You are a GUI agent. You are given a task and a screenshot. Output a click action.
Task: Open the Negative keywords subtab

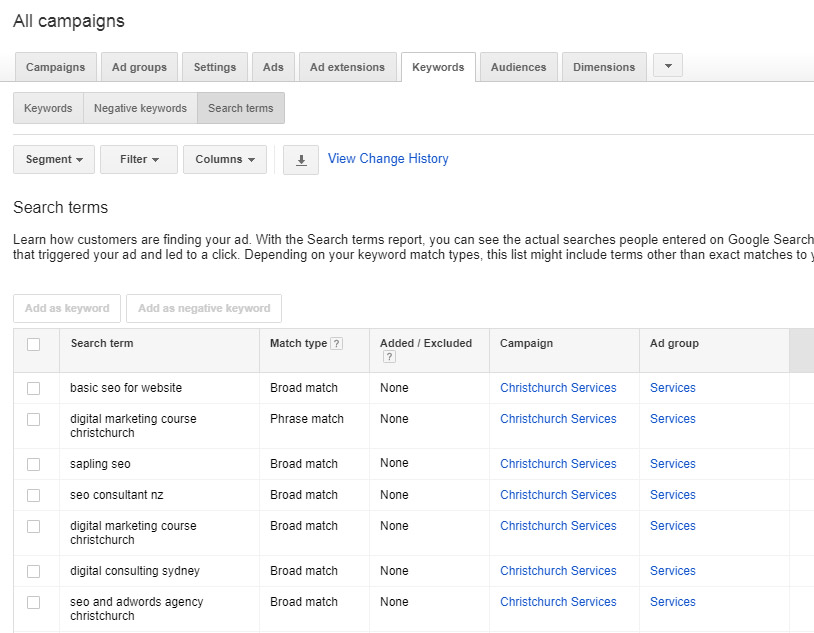pos(139,108)
